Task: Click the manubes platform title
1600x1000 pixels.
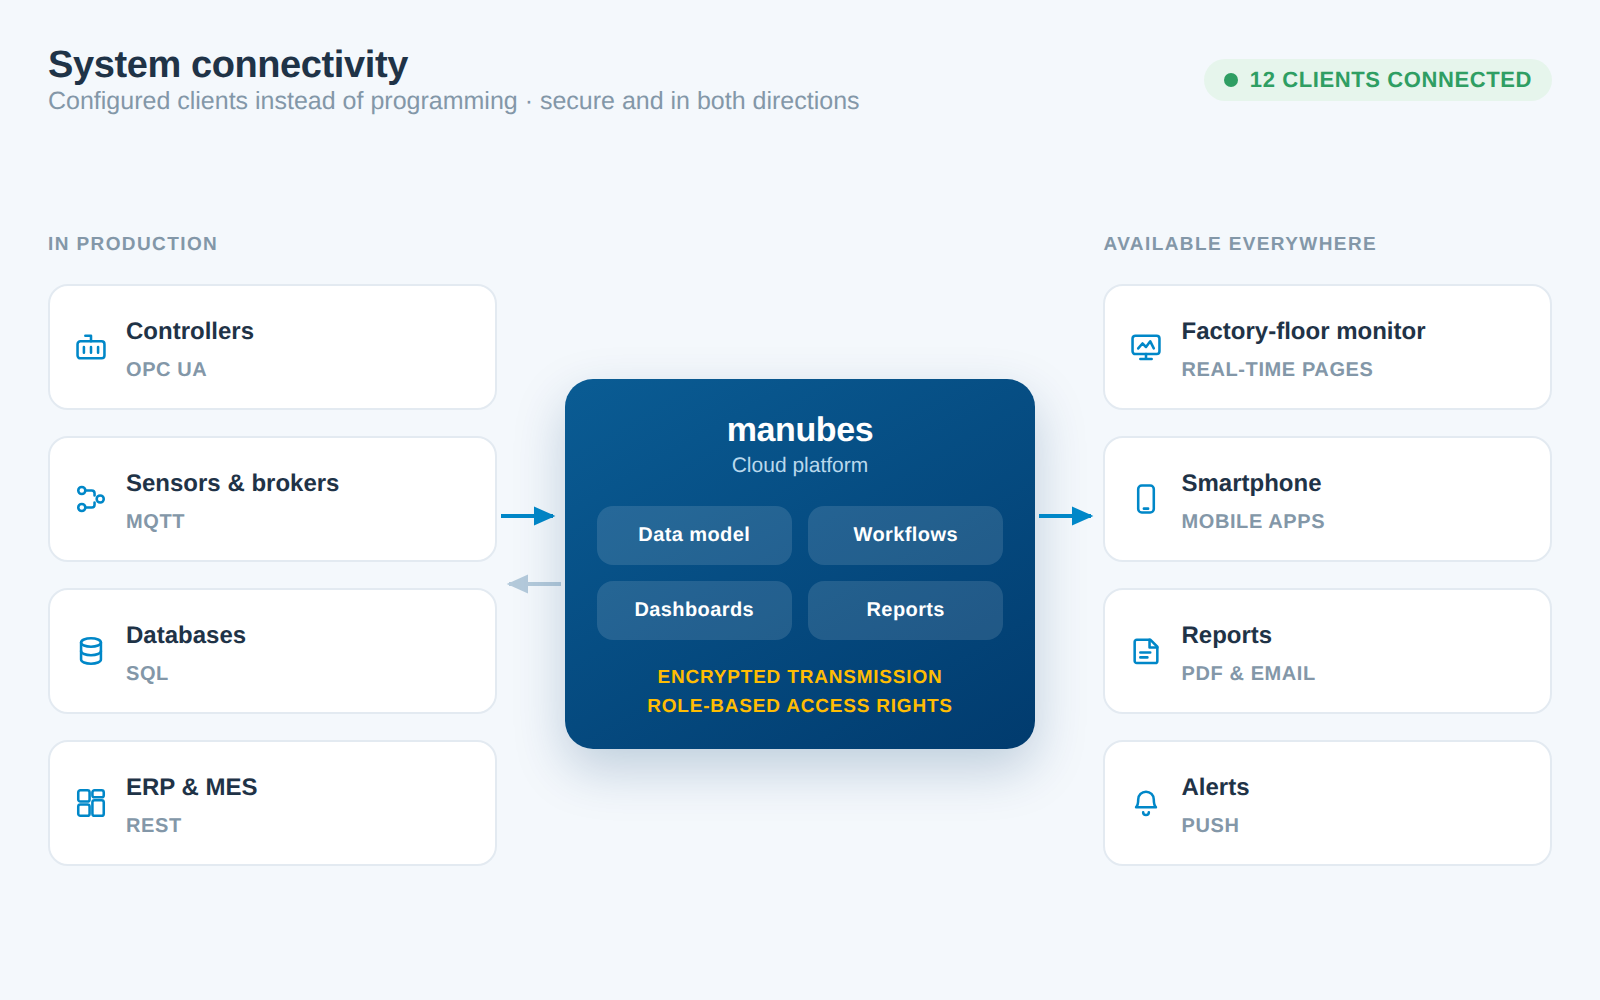Action: coord(800,430)
